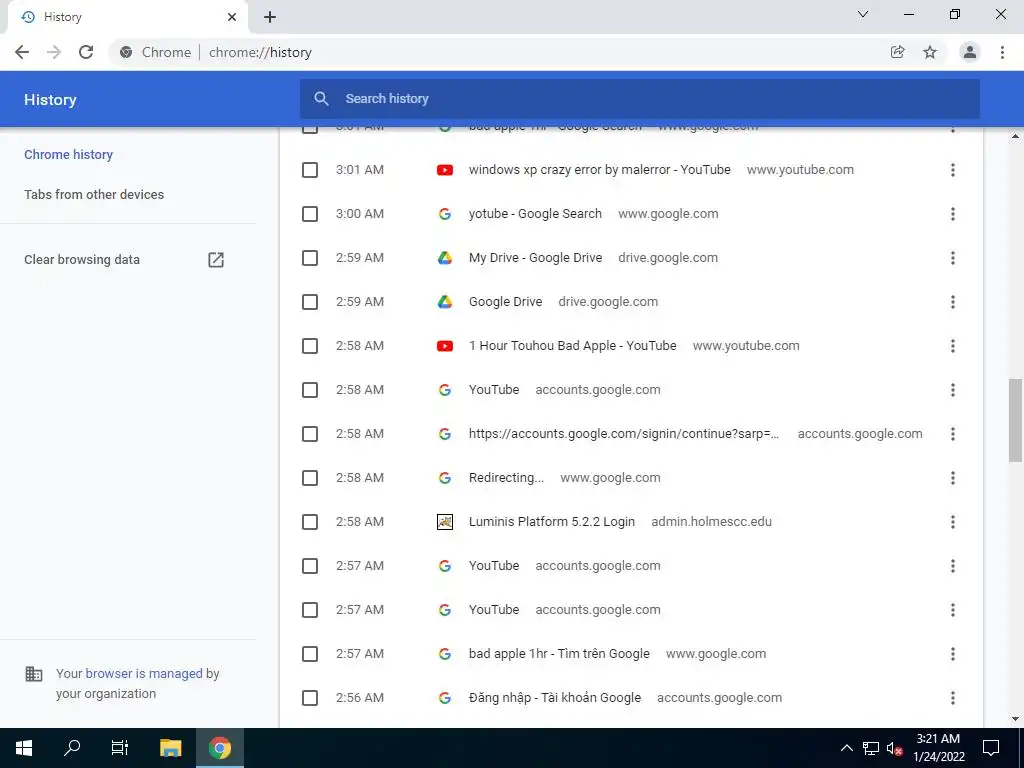
Task: Click the muted volume tray icon
Action: (x=895, y=748)
